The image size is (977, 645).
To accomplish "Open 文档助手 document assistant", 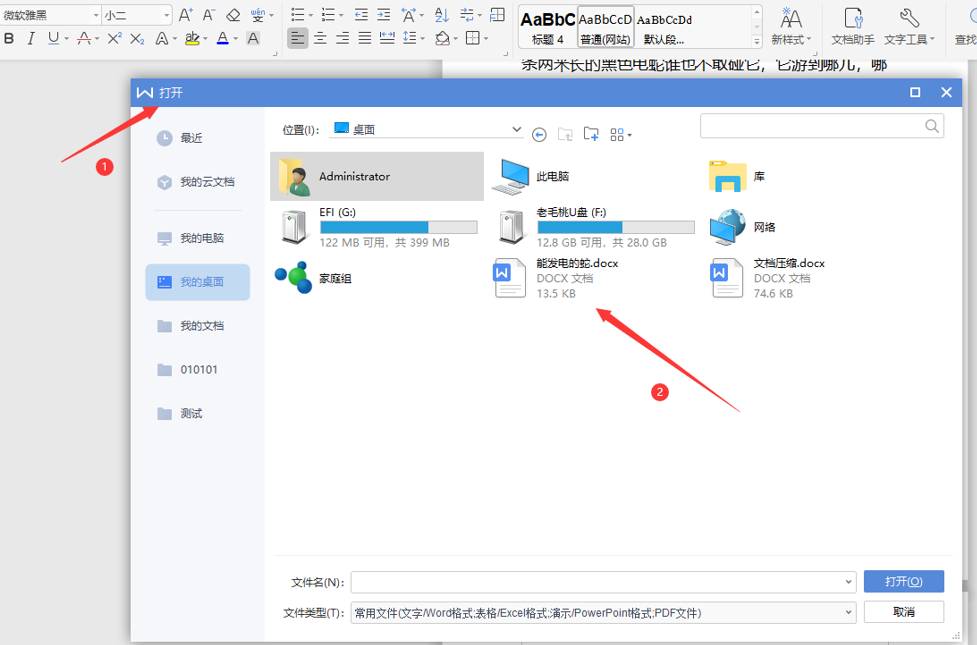I will [x=852, y=27].
